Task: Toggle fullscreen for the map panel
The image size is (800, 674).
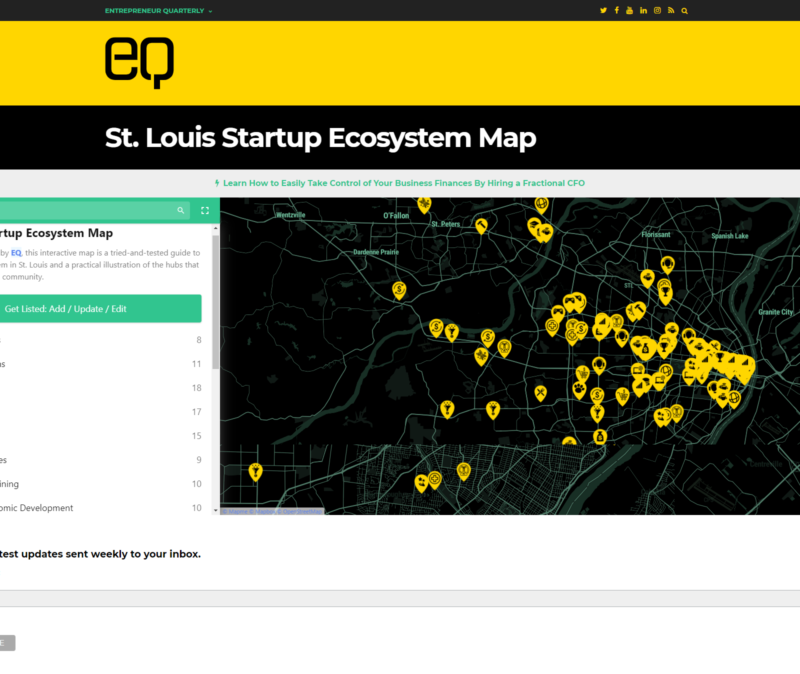Action: 205,210
